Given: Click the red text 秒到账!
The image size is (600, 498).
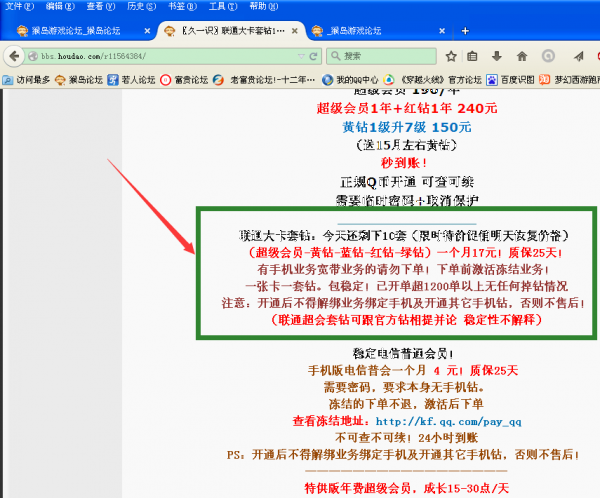Looking at the screenshot, I should pos(404,163).
